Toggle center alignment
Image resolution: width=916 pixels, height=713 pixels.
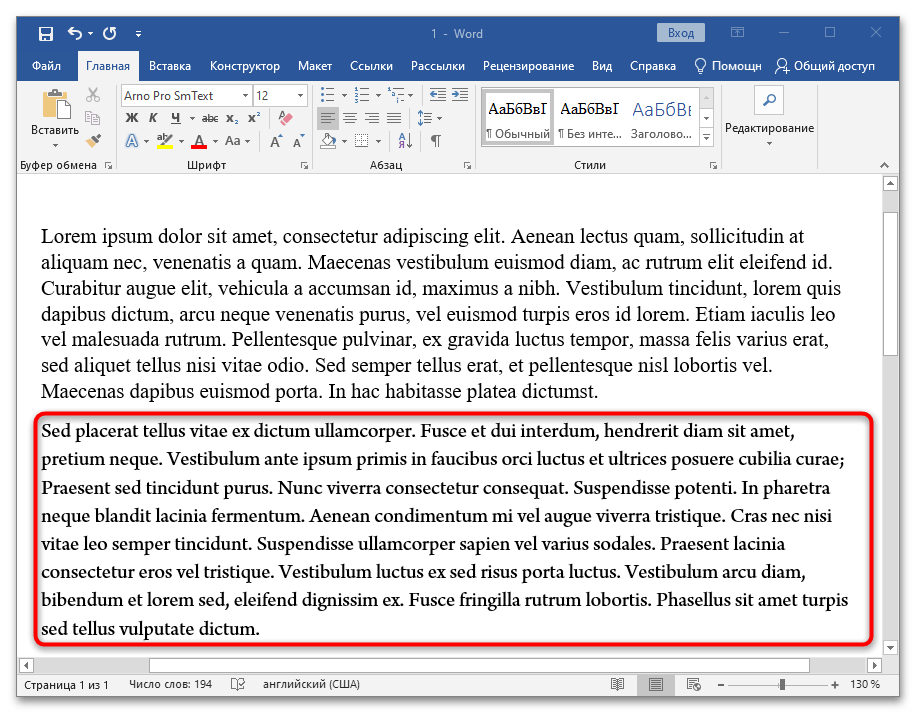click(350, 118)
